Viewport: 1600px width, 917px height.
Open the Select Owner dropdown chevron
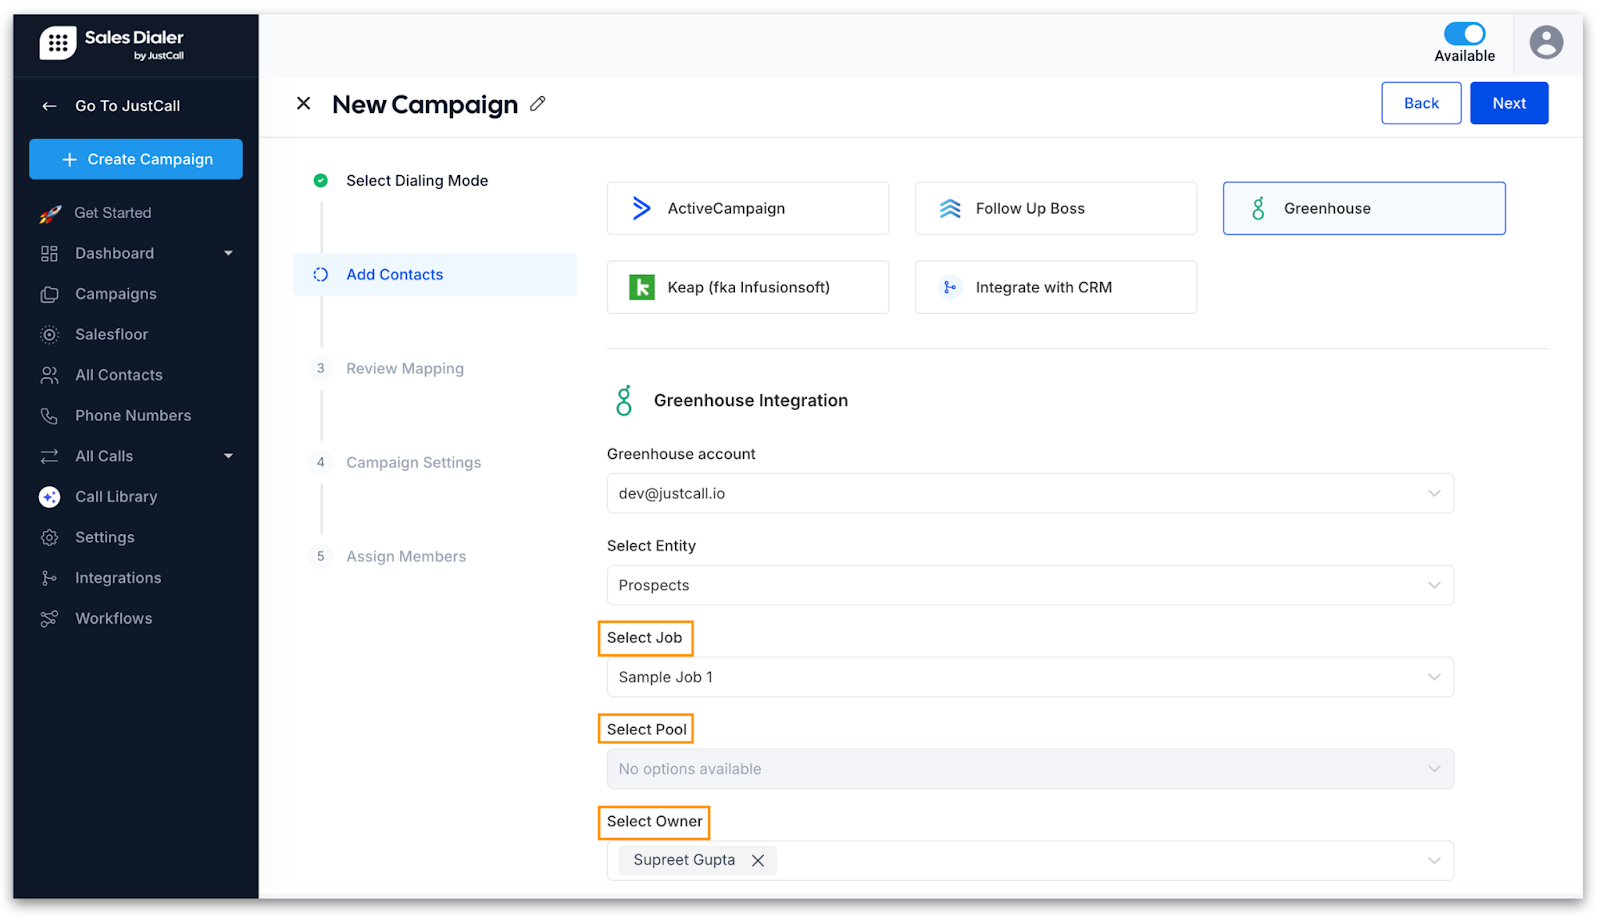(1434, 861)
